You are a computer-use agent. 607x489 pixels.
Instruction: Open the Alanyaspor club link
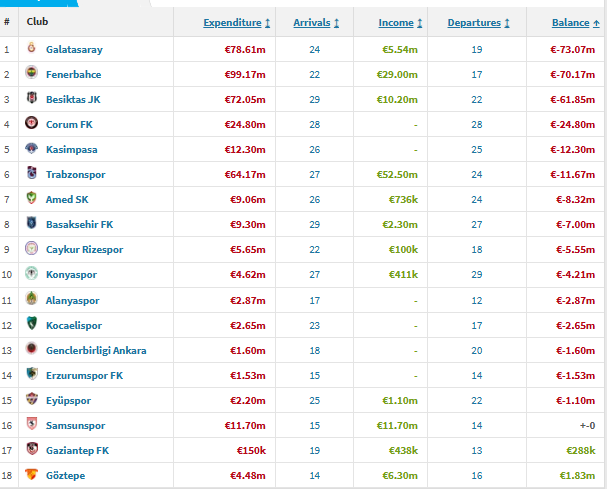click(72, 300)
